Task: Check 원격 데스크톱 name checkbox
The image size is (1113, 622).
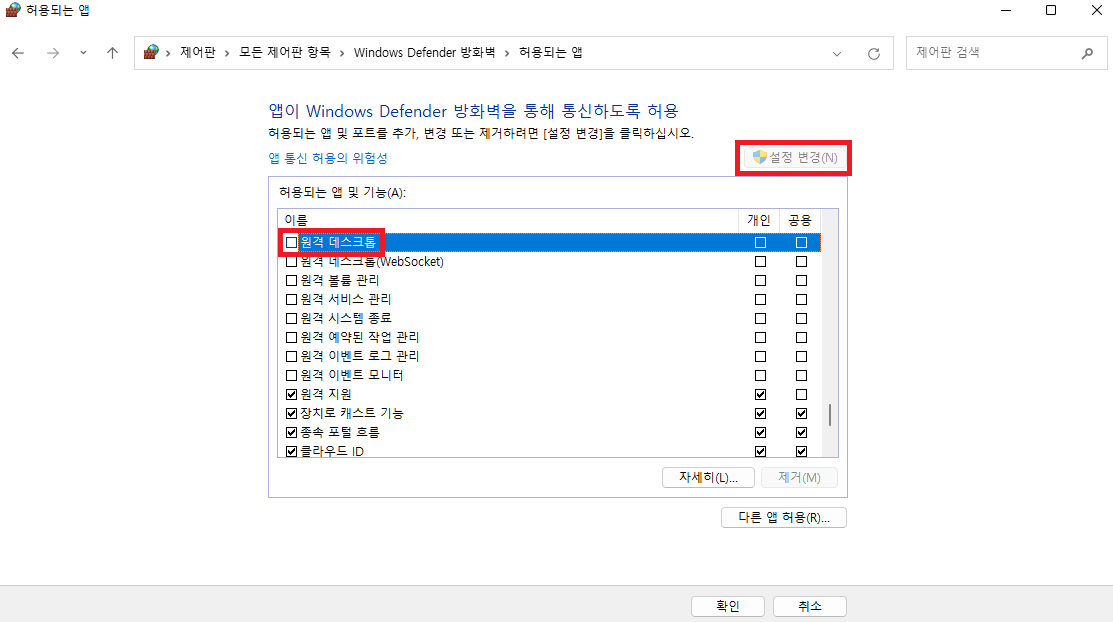Action: [291, 243]
